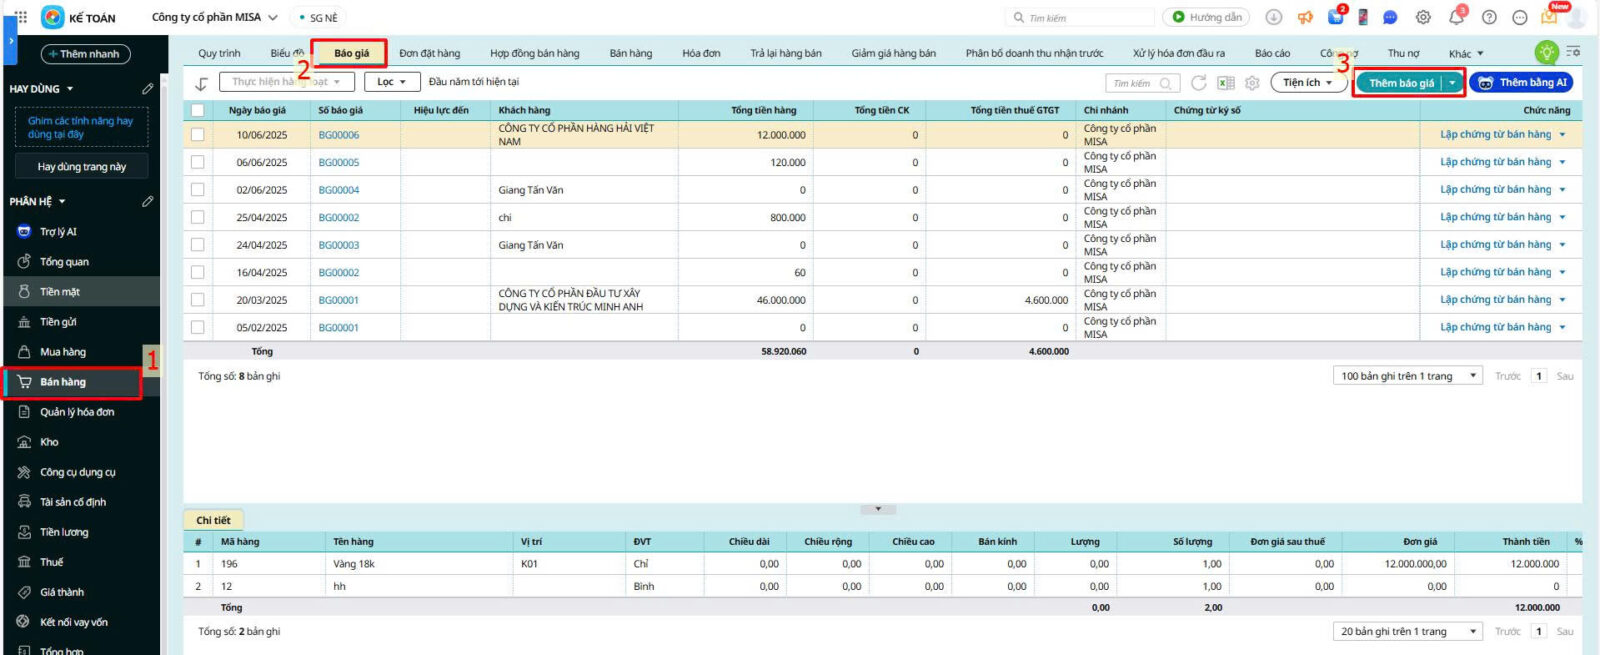
Task: Open the chat message bubble icon
Action: coord(1390,17)
